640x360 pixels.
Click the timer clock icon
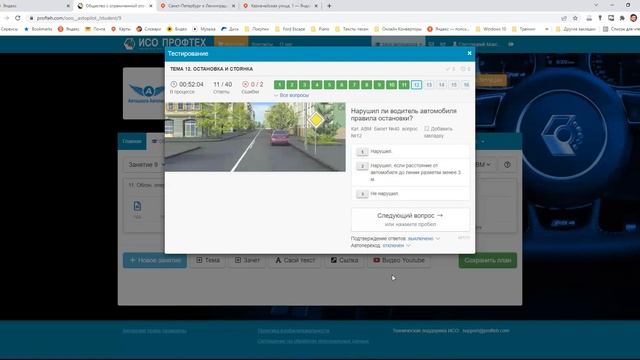[x=173, y=84]
